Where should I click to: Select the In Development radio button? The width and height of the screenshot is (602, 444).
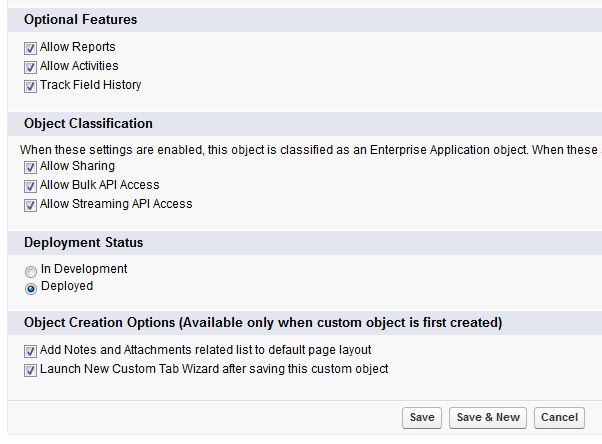(x=31, y=270)
